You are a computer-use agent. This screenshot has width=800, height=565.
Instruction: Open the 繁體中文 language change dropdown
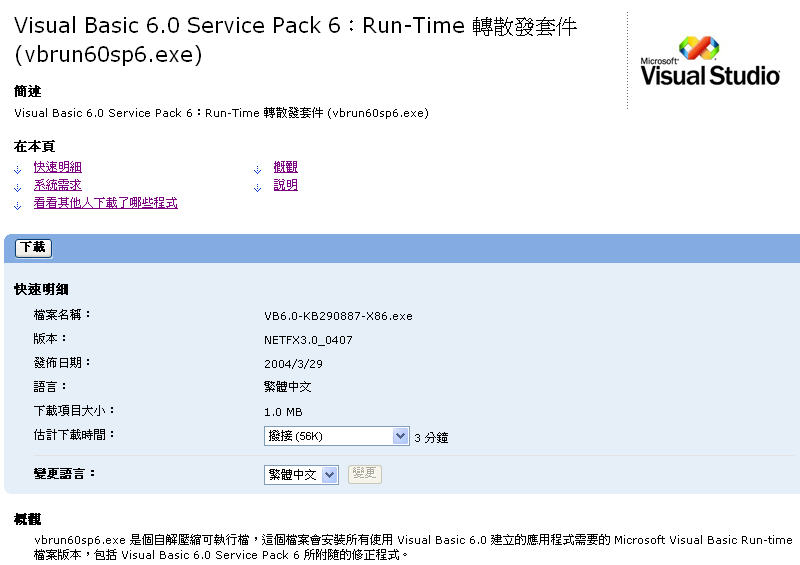click(301, 475)
